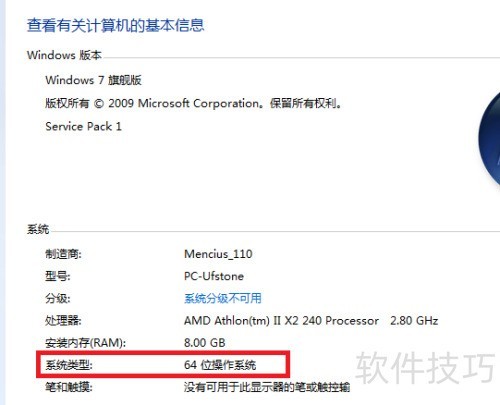Click the 系统类型 label in red box
The image size is (500, 405).
tap(69, 365)
